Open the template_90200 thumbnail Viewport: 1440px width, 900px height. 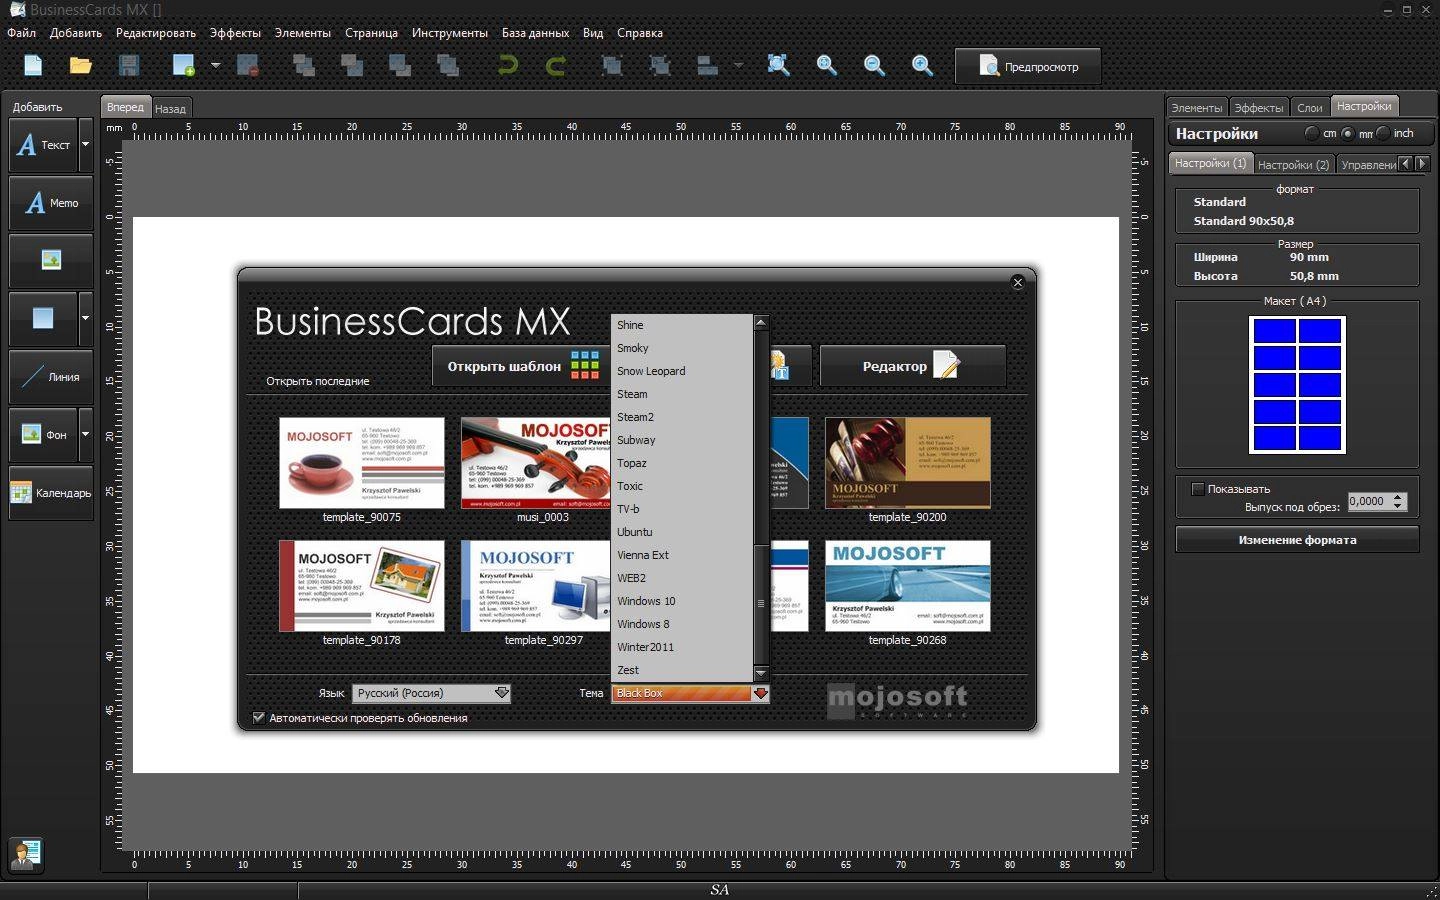907,464
